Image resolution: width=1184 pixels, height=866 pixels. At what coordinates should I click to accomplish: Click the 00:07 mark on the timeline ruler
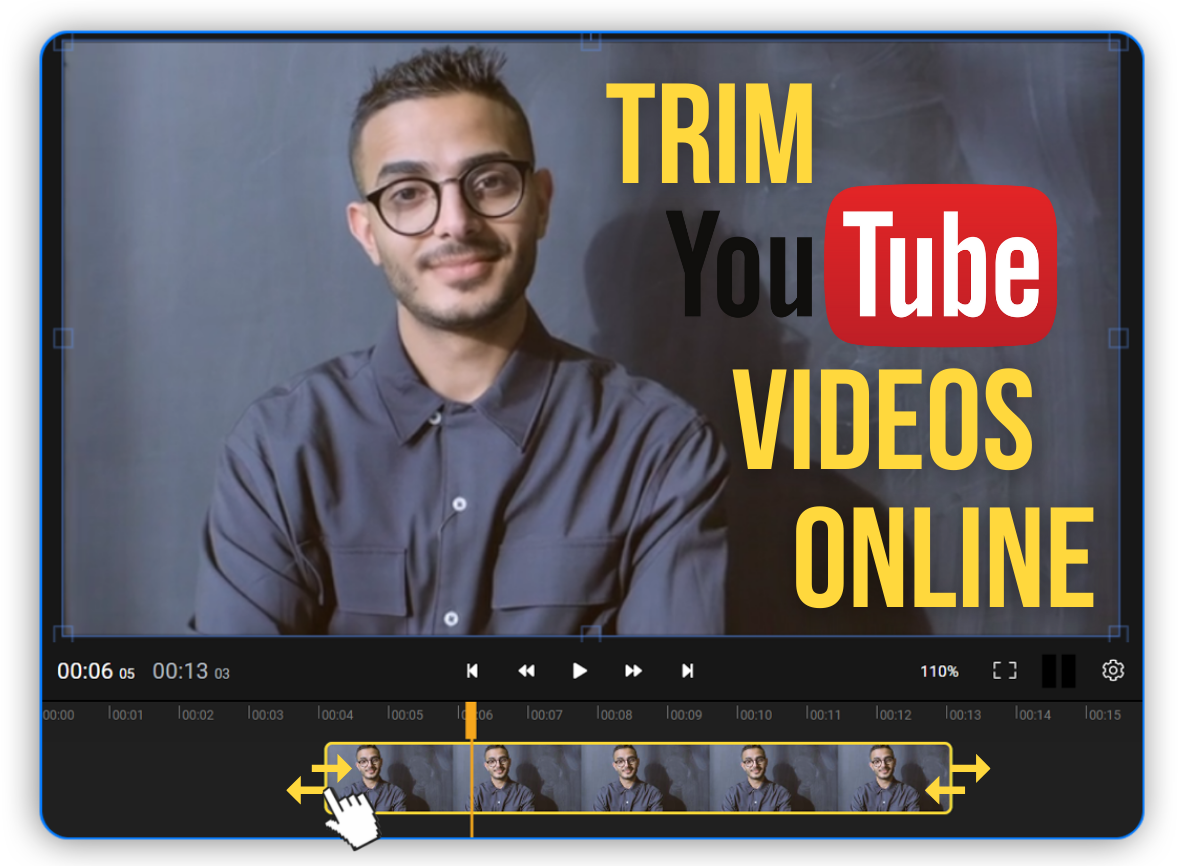pos(544,714)
